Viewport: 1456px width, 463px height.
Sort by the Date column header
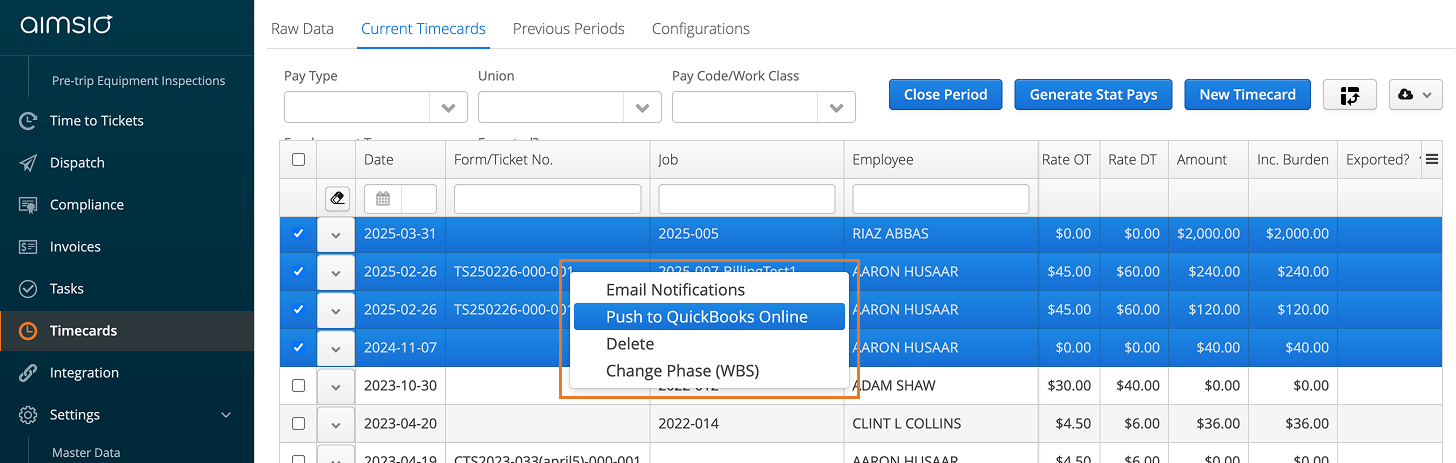coord(379,160)
